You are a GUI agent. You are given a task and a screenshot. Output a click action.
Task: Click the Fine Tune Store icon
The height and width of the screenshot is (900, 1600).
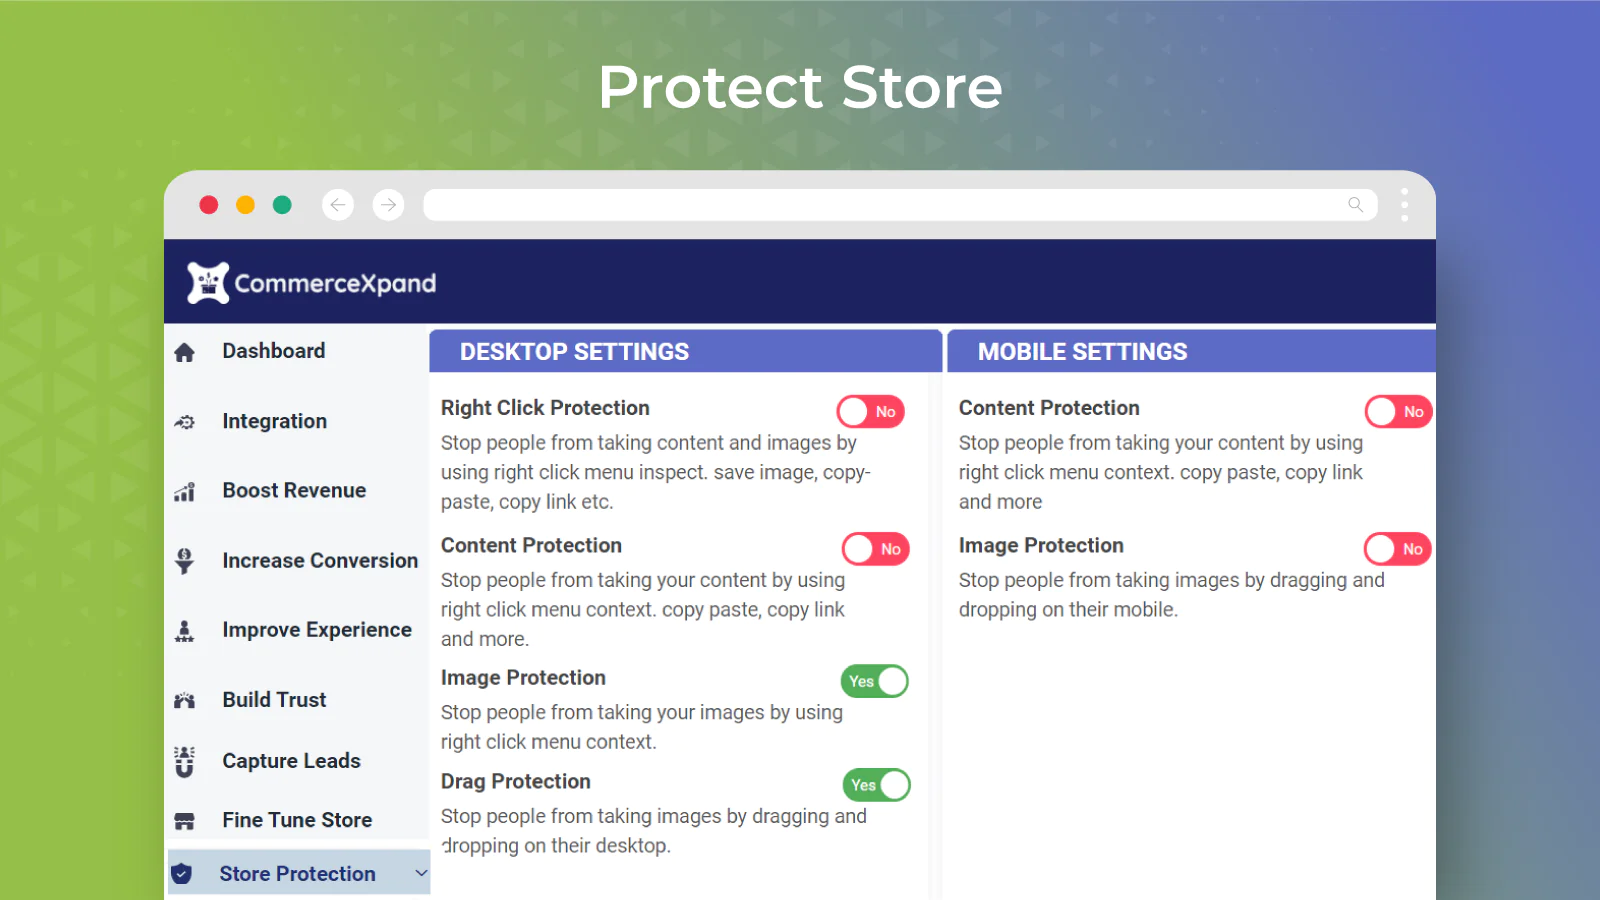(x=184, y=821)
